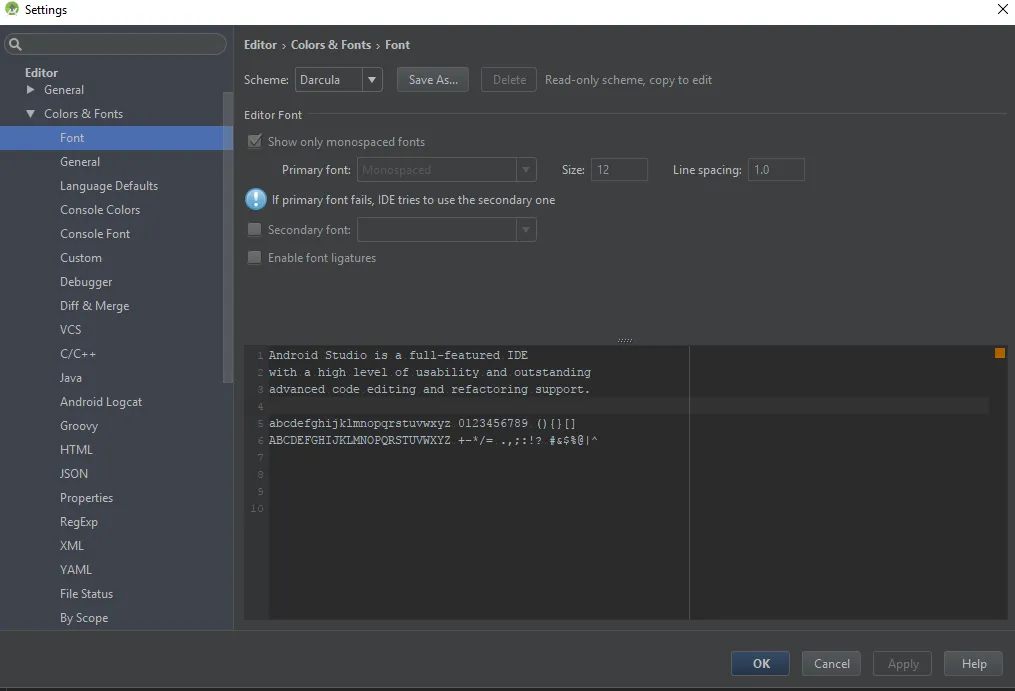Open Console Colors settings
1015x691 pixels.
(100, 210)
